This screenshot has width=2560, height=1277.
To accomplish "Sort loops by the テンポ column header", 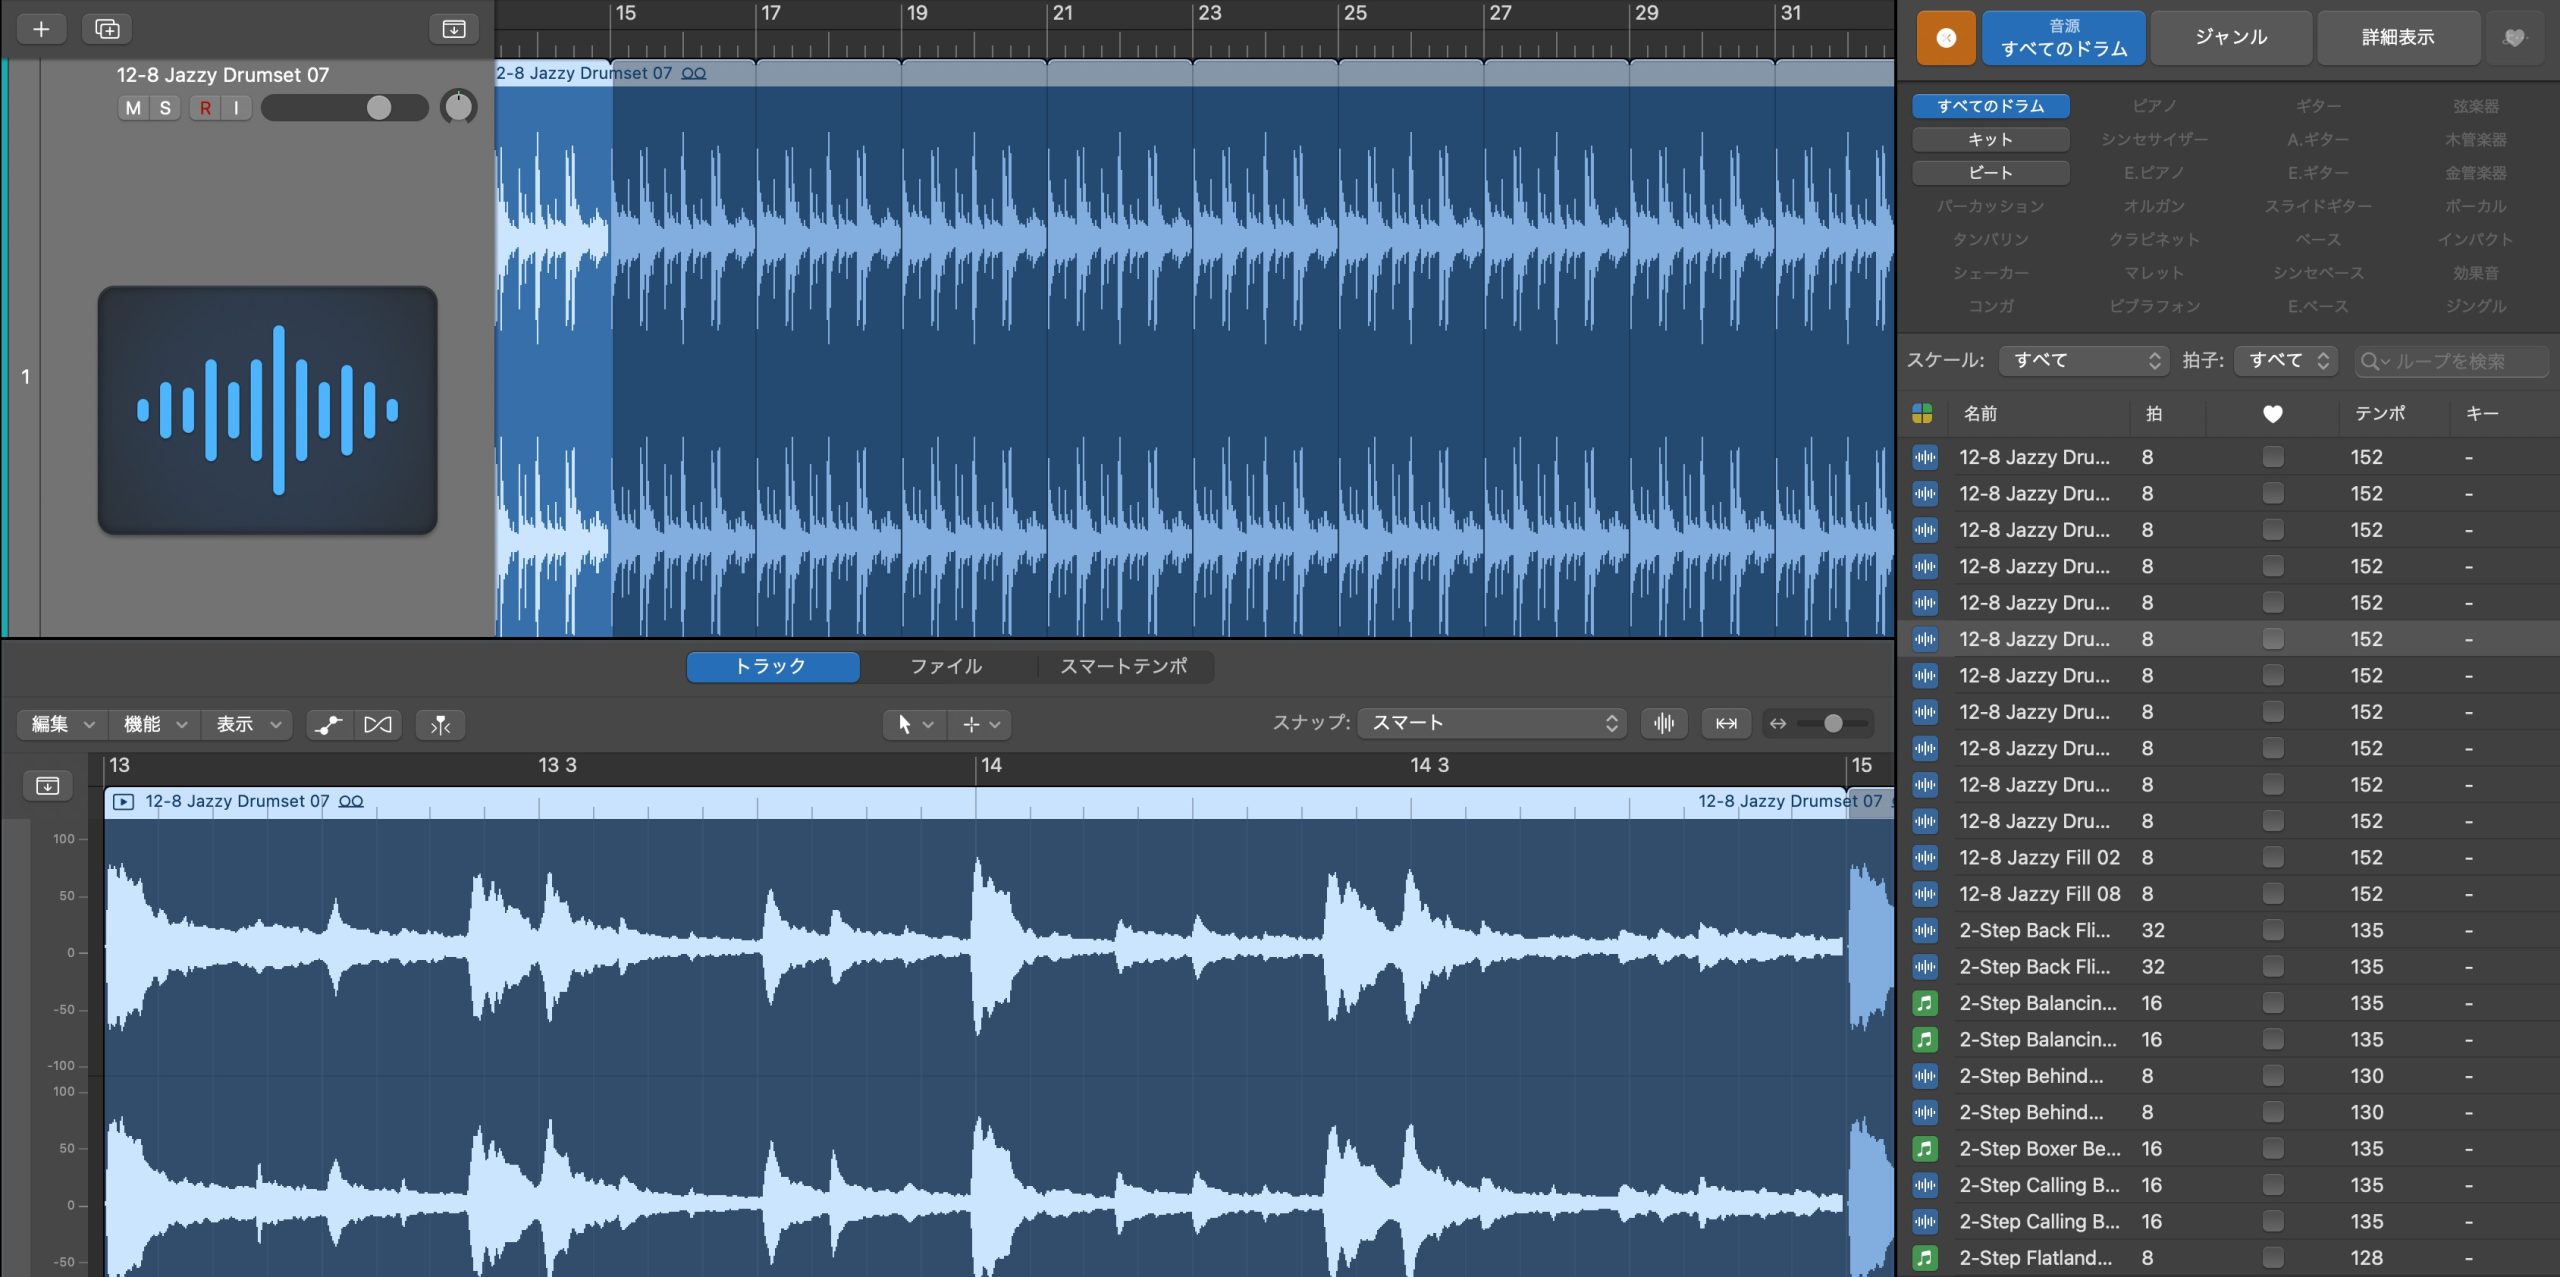I will coord(2380,414).
